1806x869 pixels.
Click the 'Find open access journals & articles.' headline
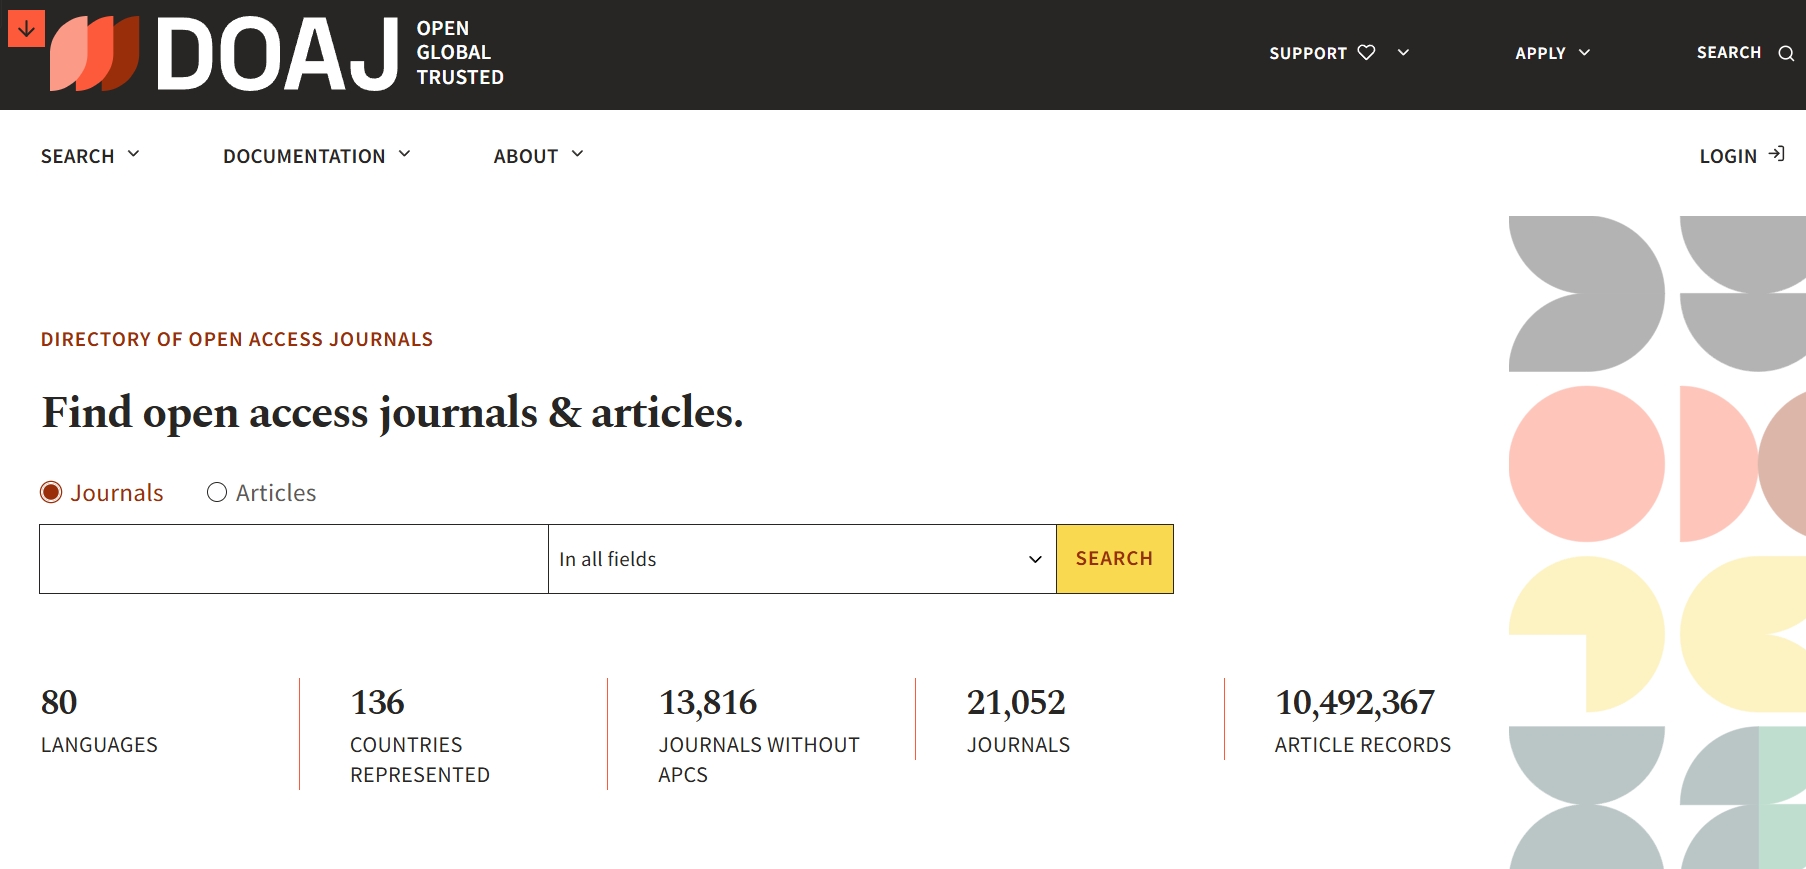pos(392,412)
